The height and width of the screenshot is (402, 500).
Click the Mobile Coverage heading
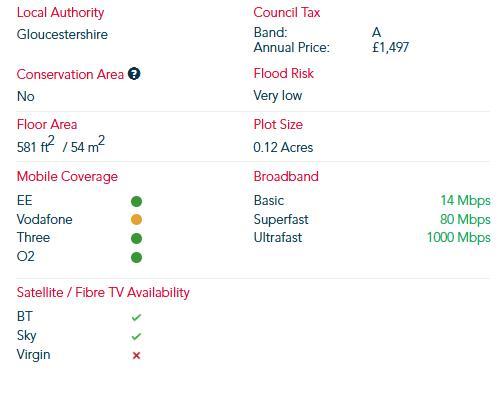67,177
